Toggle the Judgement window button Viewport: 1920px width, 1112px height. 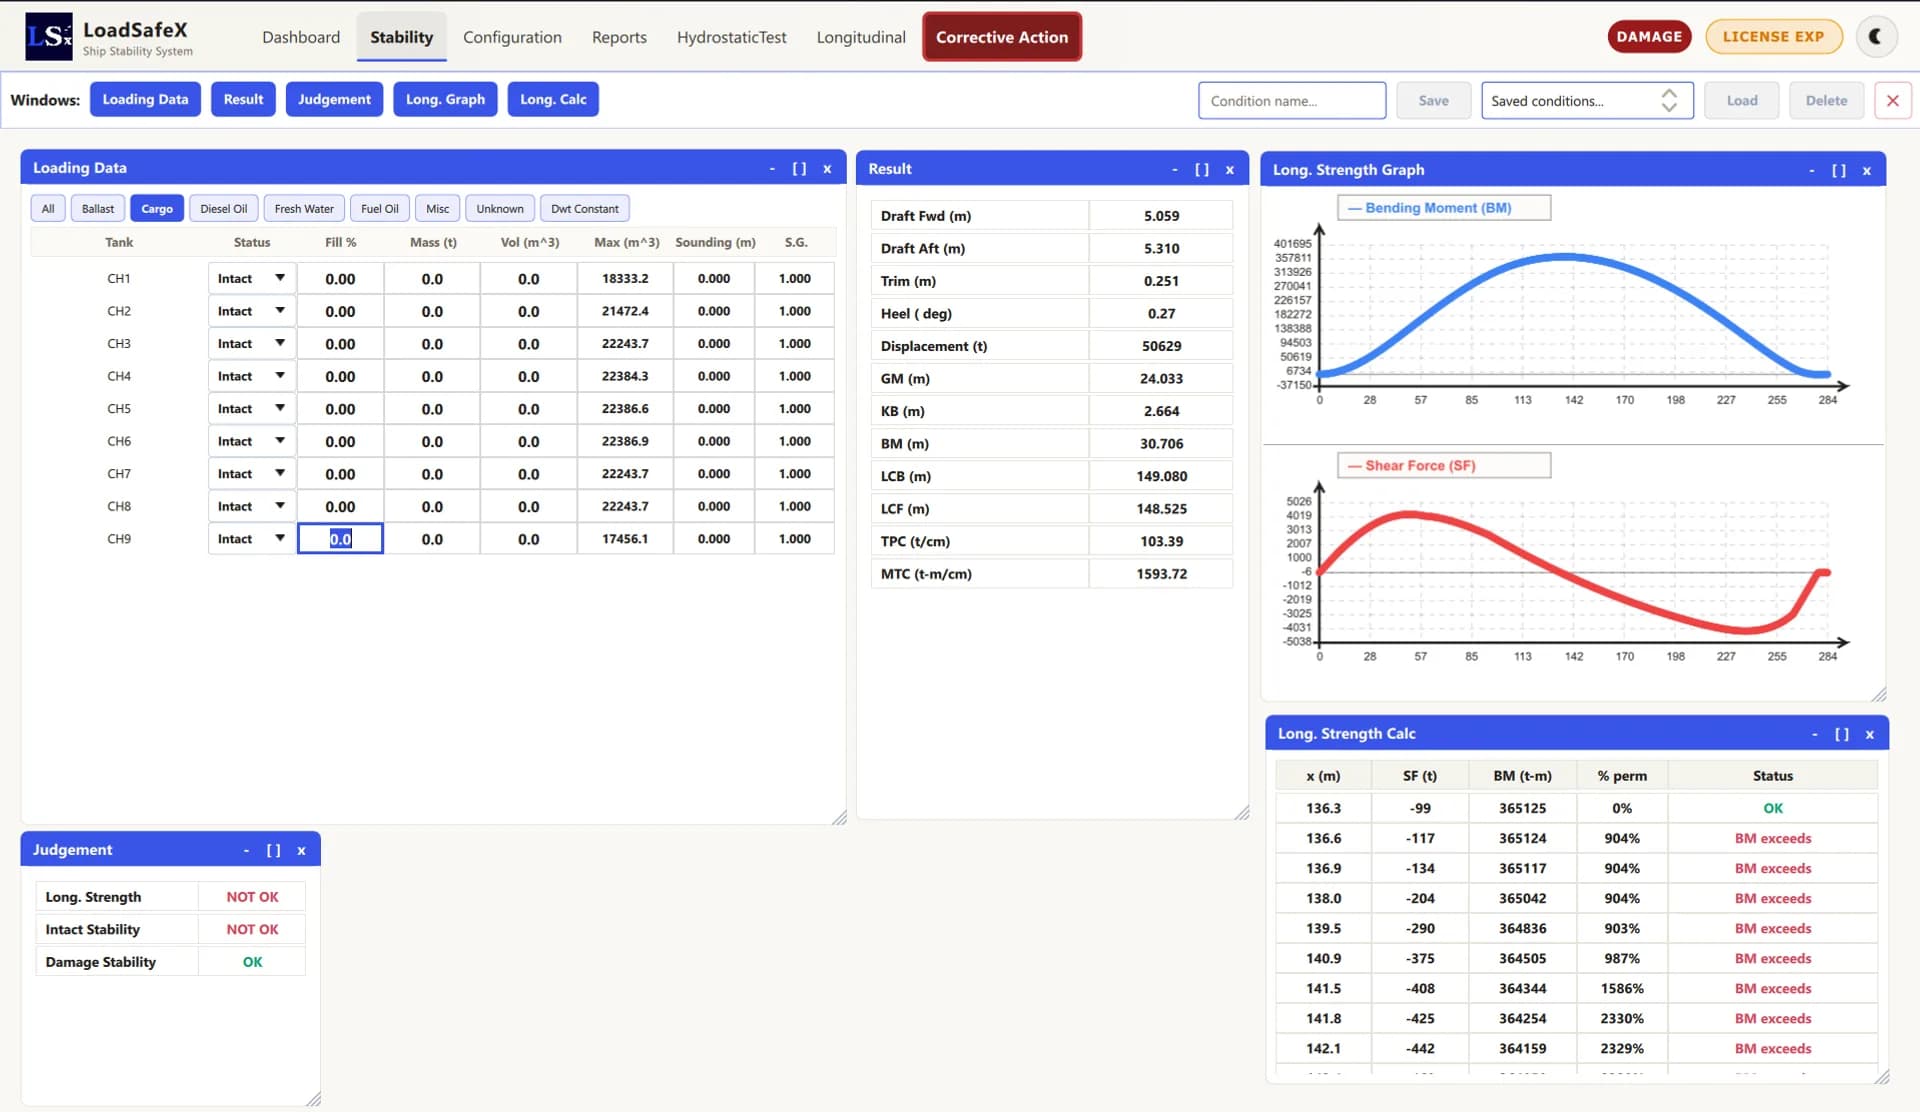pos(334,99)
